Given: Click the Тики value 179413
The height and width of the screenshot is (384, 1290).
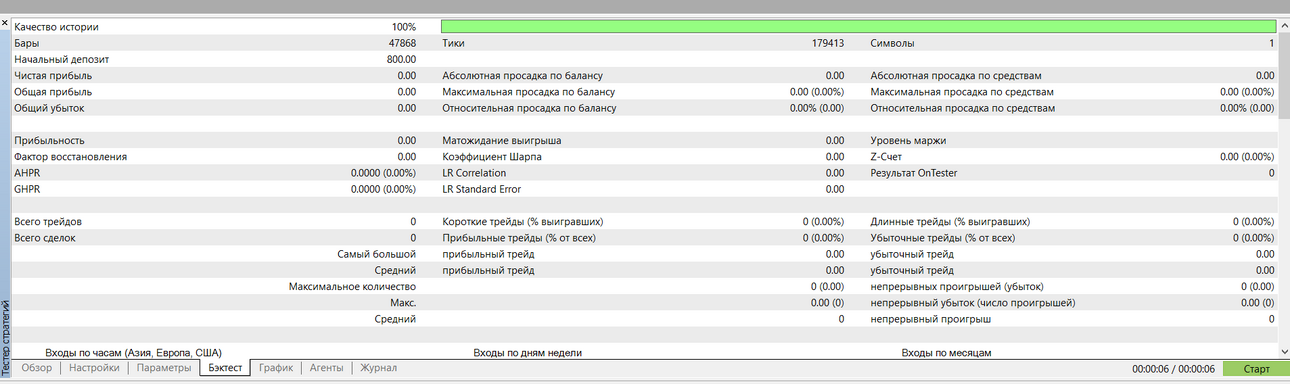Looking at the screenshot, I should [x=828, y=43].
